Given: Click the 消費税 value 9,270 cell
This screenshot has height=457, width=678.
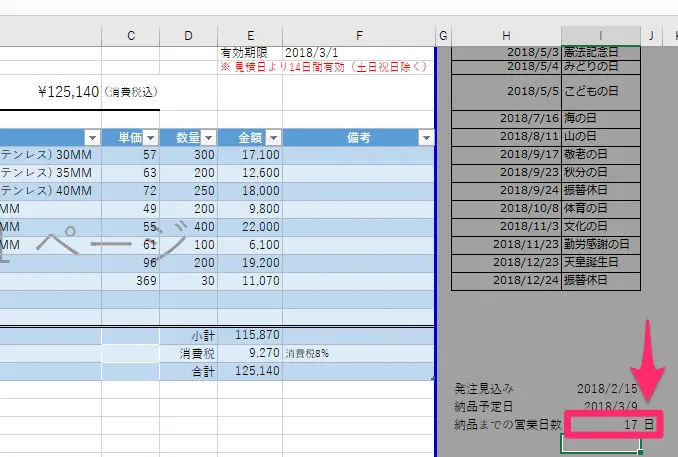Looking at the screenshot, I should point(249,353).
